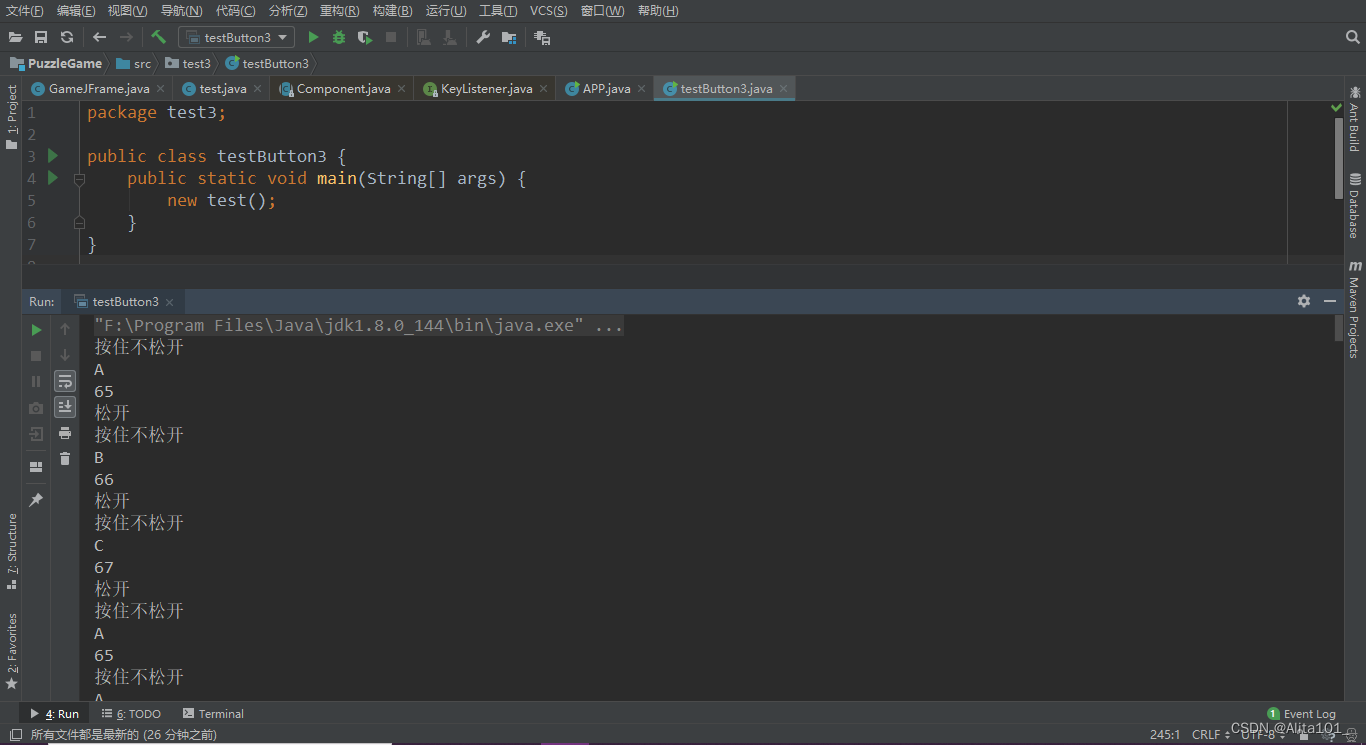The image size is (1366, 745).
Task: Open UTF-8 encoding selector
Action: 1263,735
